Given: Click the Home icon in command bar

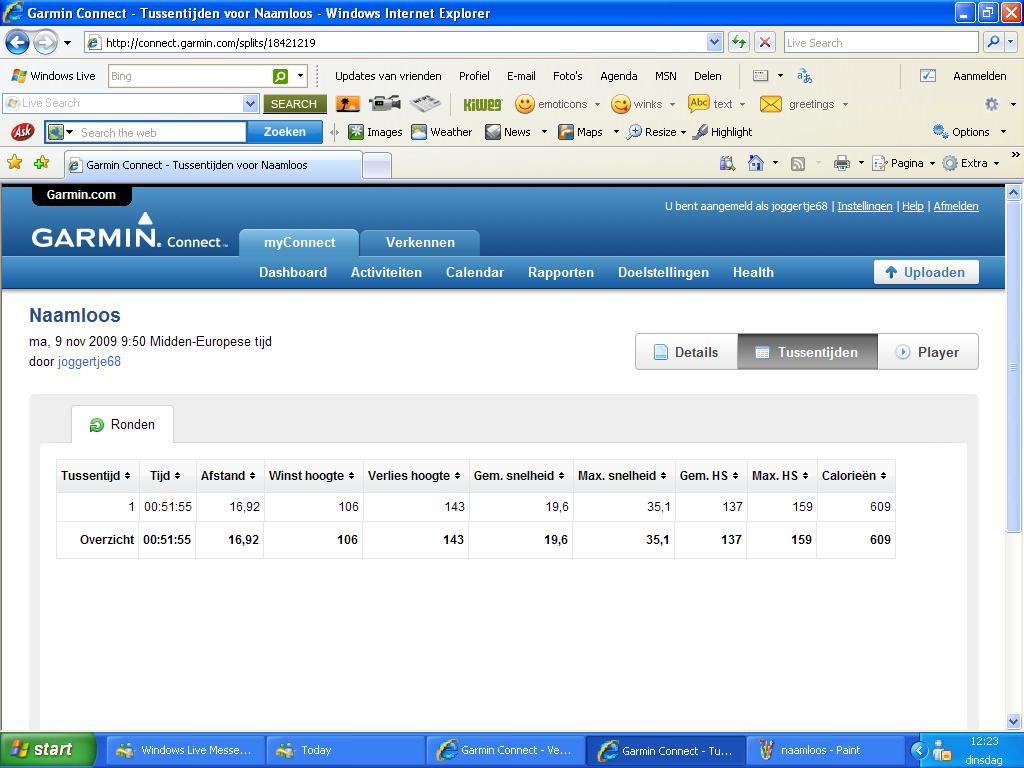Looking at the screenshot, I should click(x=756, y=163).
